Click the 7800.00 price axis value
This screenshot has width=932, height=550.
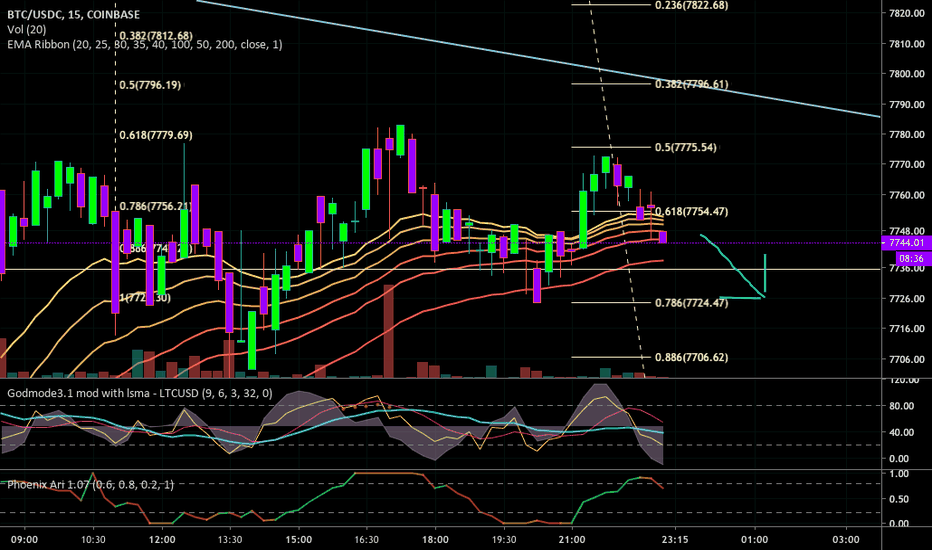pos(907,74)
